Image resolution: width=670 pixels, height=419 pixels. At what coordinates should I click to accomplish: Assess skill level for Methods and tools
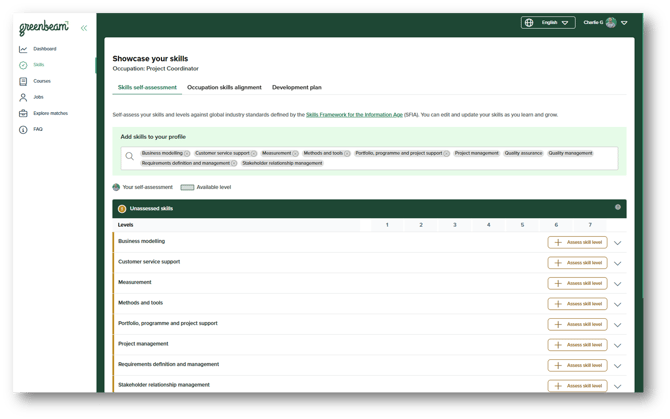click(x=577, y=304)
